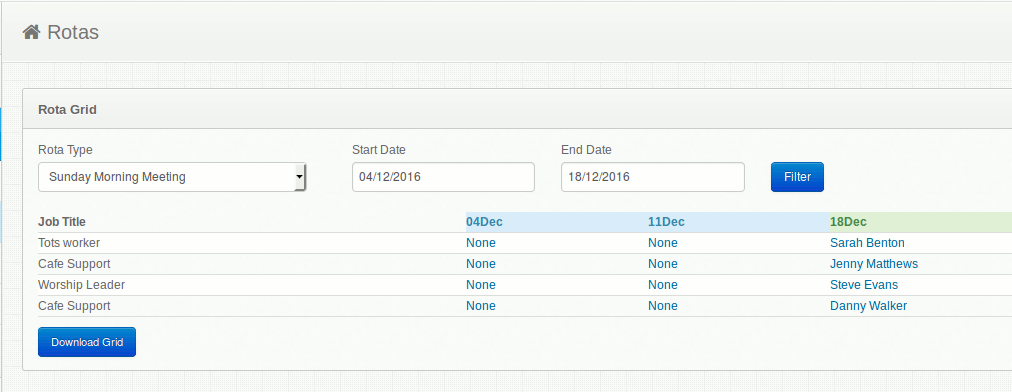The width and height of the screenshot is (1012, 392).
Task: Click None for first Cafe Support on 11Dec
Action: 663,264
